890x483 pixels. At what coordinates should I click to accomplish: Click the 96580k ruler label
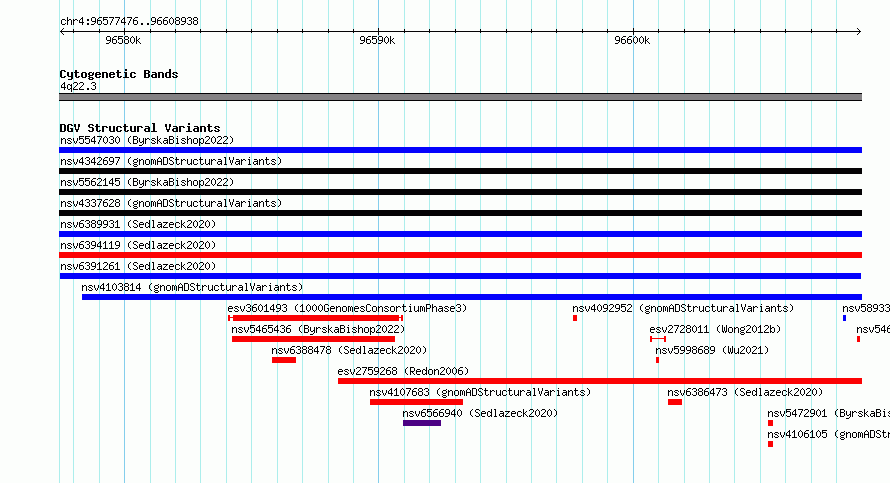123,40
